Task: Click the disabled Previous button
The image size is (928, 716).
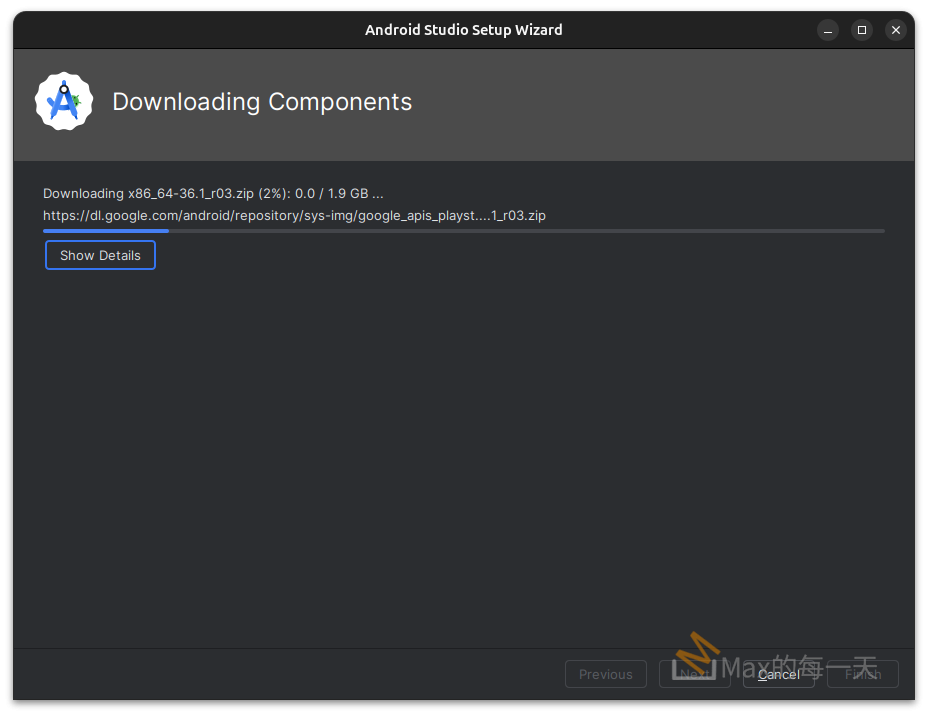Action: click(x=605, y=674)
